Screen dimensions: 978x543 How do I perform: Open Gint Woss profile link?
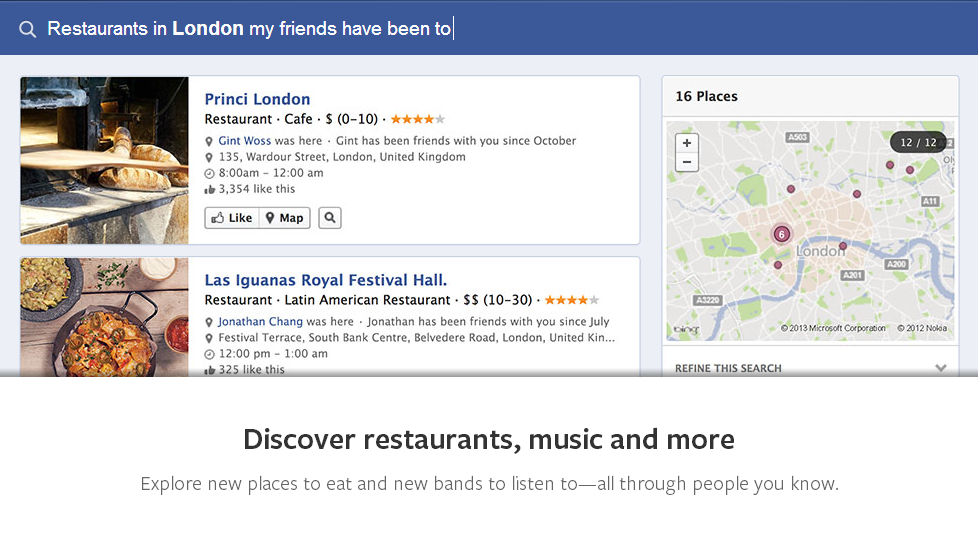coord(244,141)
